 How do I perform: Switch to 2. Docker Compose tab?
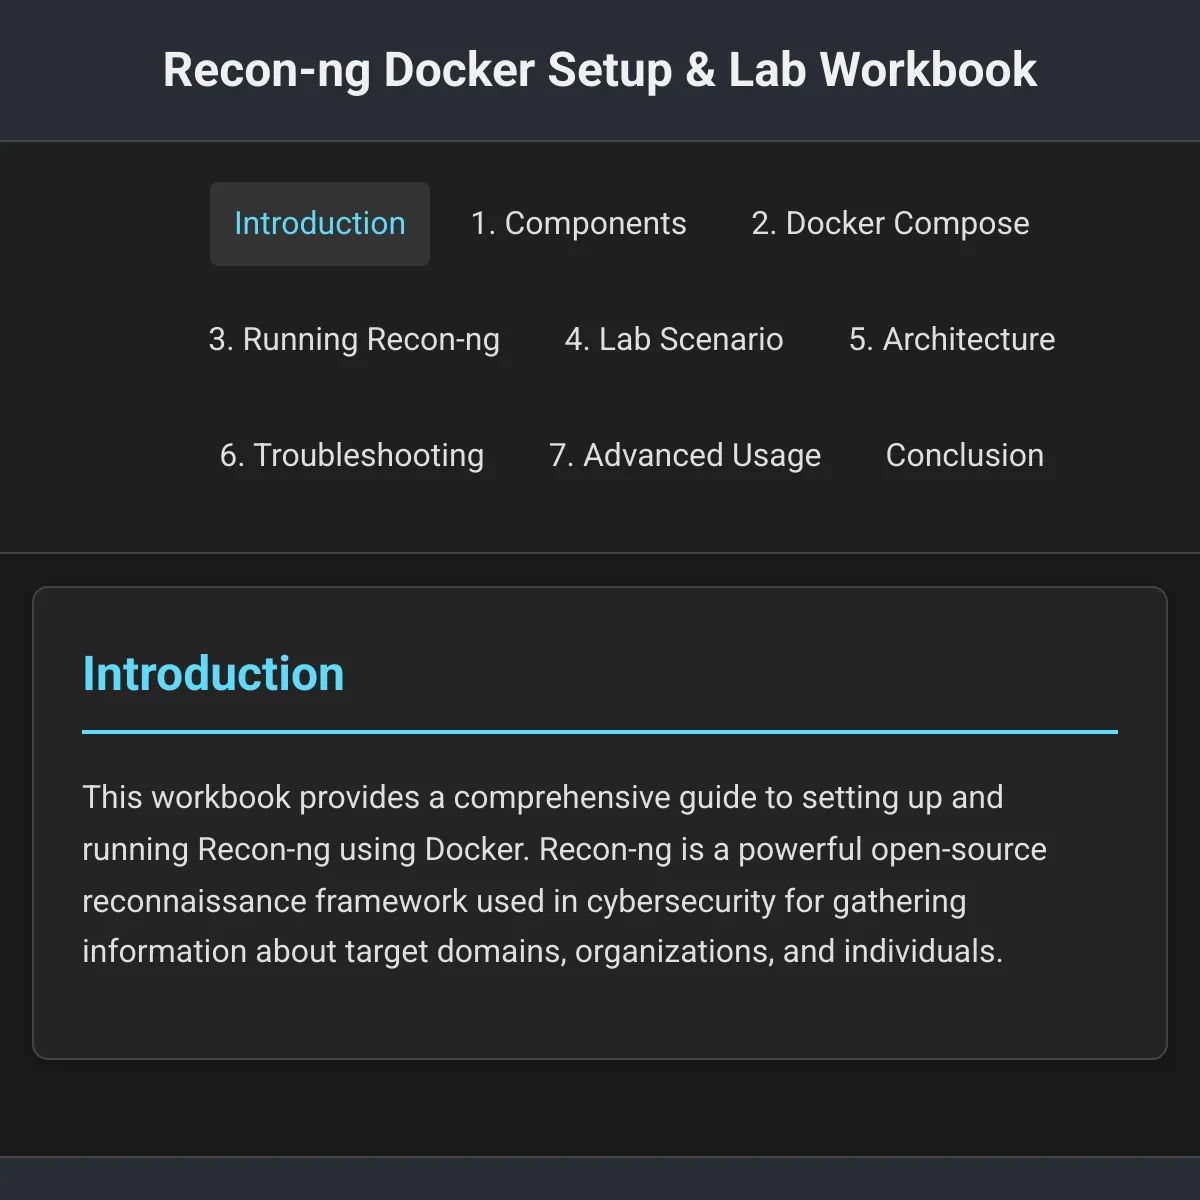[x=890, y=224]
